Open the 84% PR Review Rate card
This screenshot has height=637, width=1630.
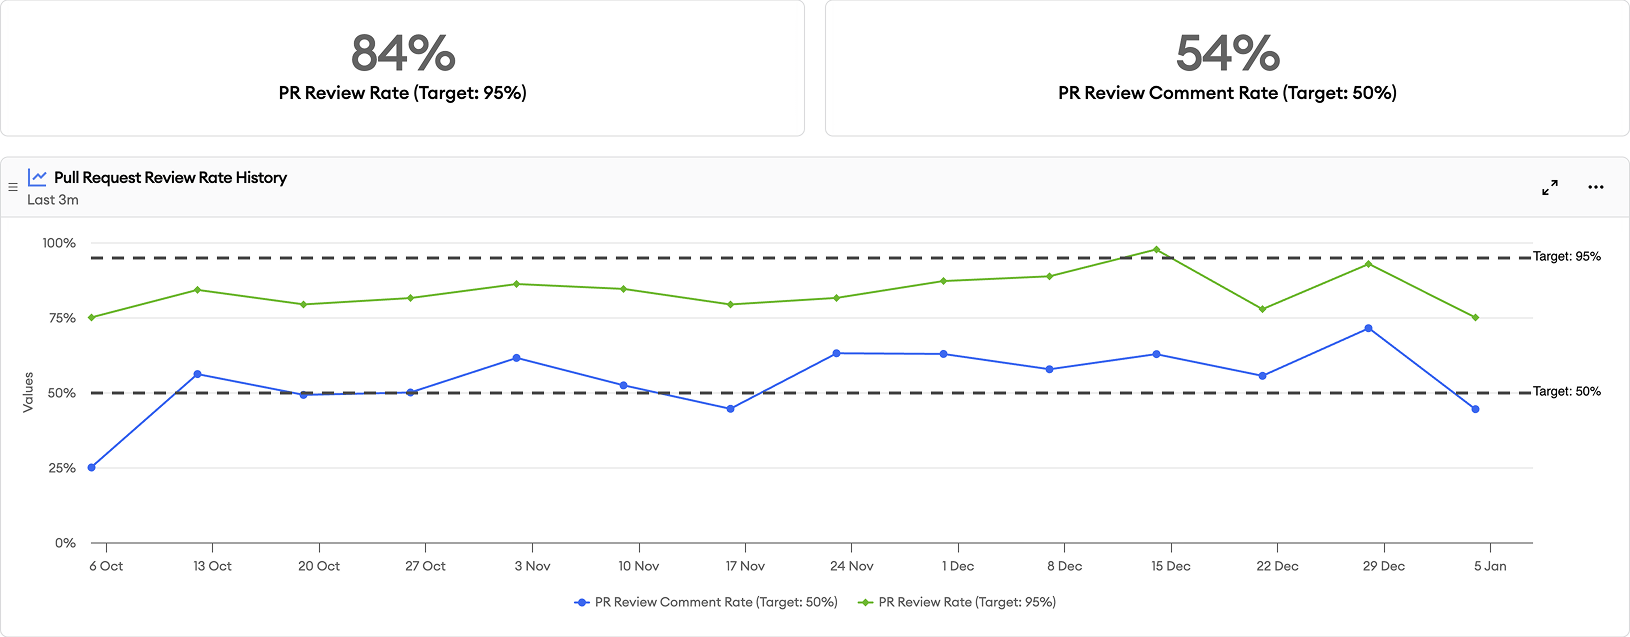point(402,68)
